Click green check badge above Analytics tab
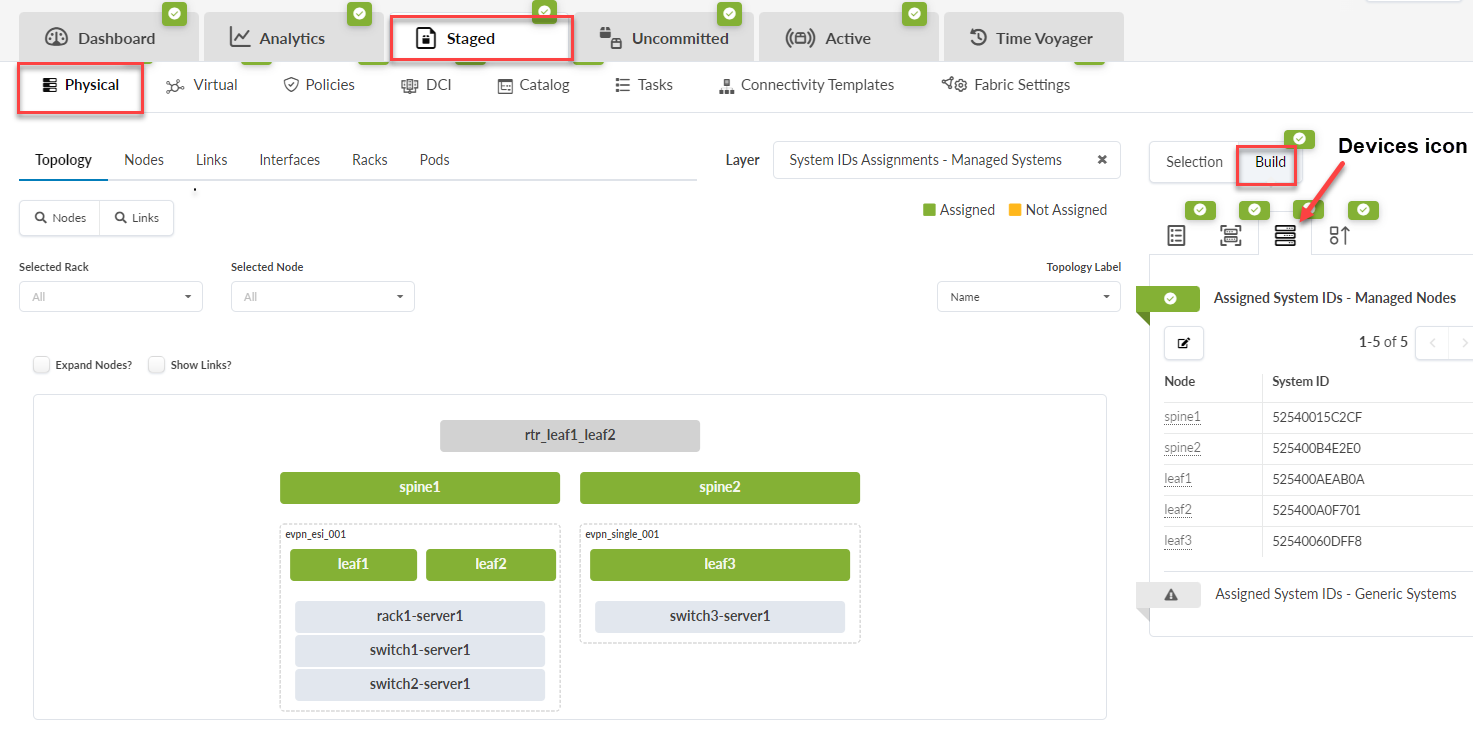This screenshot has width=1476, height=755. 359,13
